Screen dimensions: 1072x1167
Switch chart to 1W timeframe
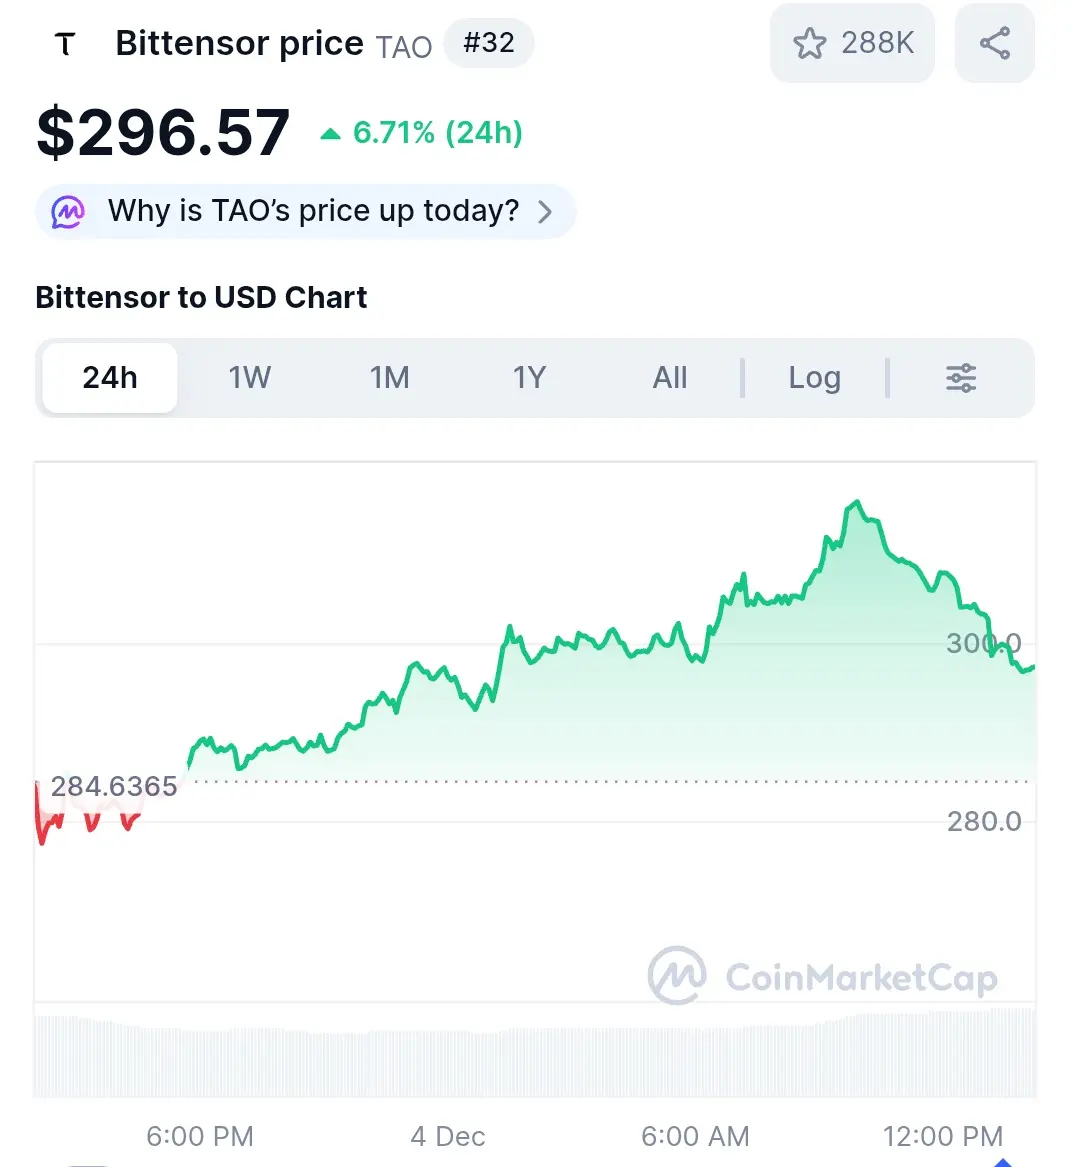point(250,378)
